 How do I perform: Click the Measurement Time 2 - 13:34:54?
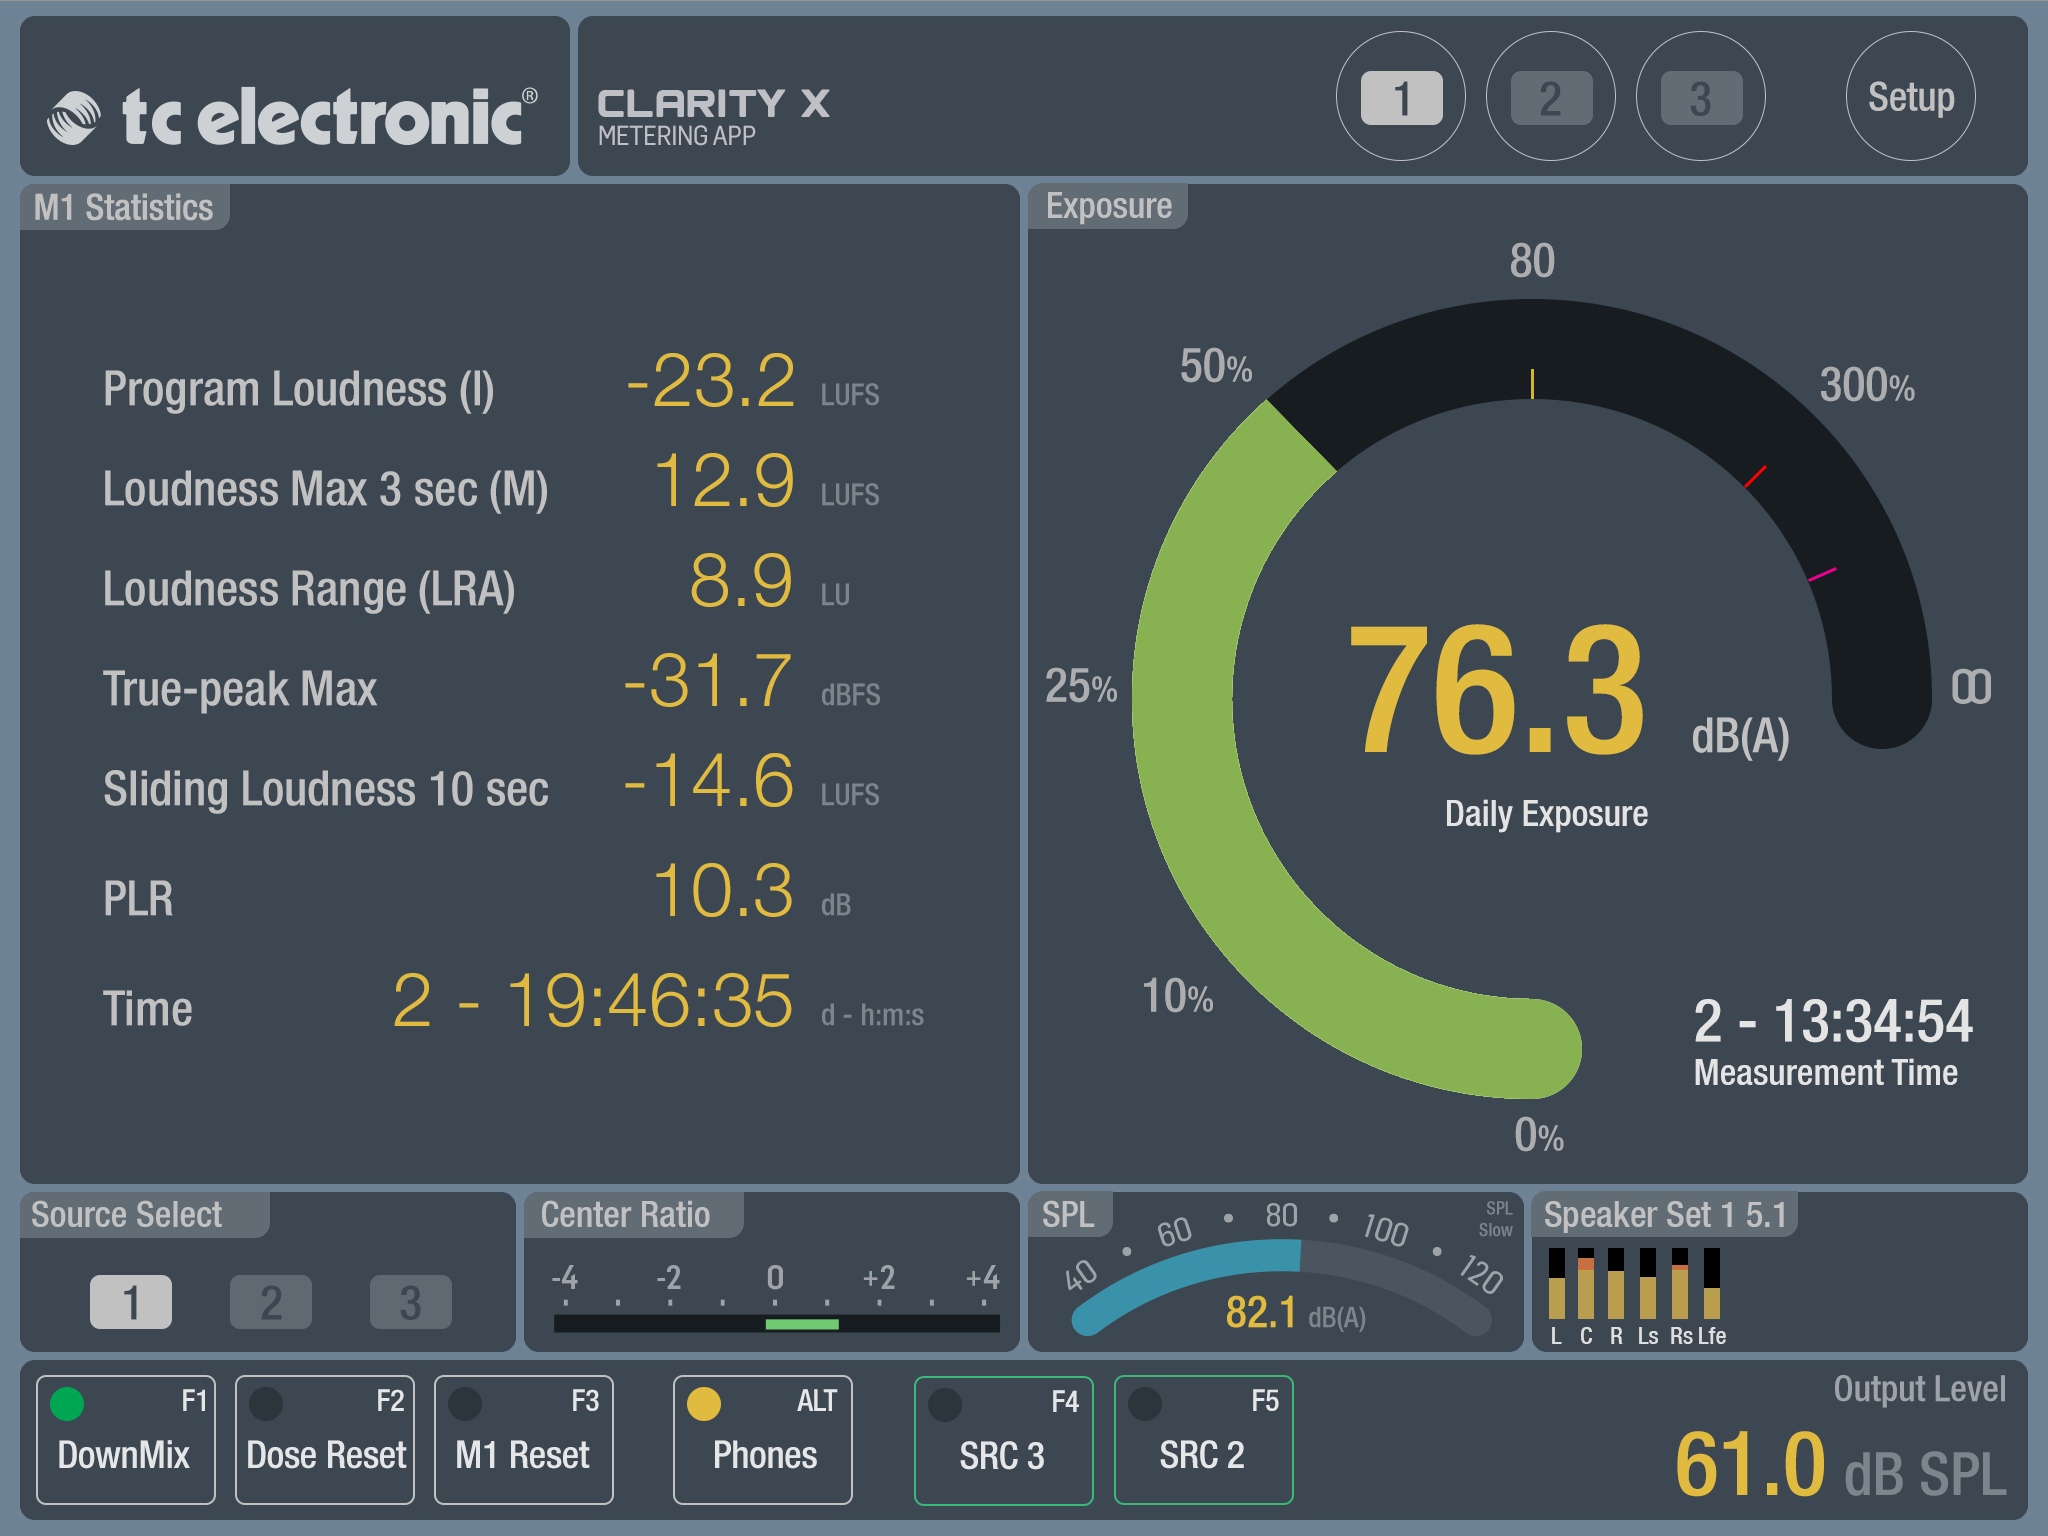[x=1833, y=1022]
